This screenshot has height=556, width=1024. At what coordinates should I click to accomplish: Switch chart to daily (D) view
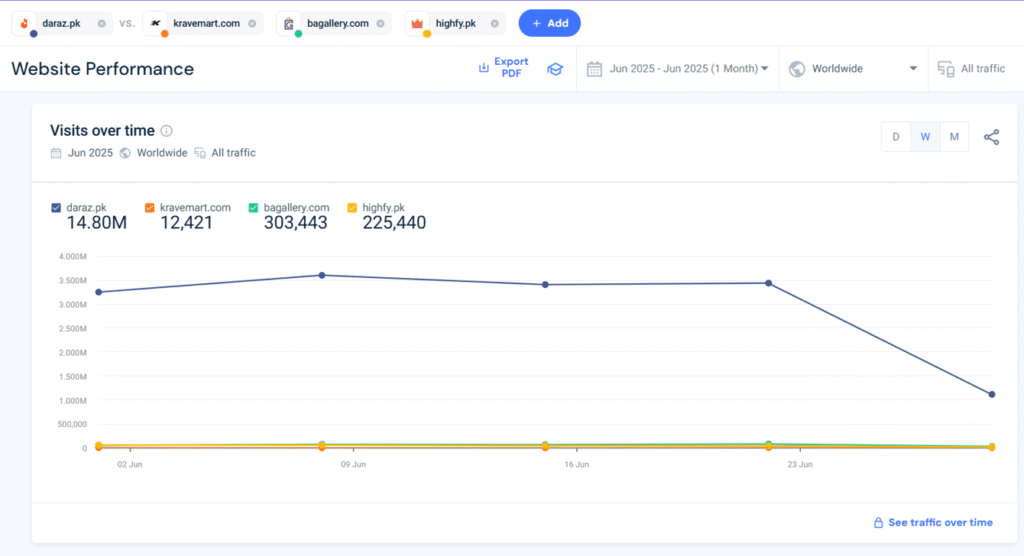click(896, 137)
